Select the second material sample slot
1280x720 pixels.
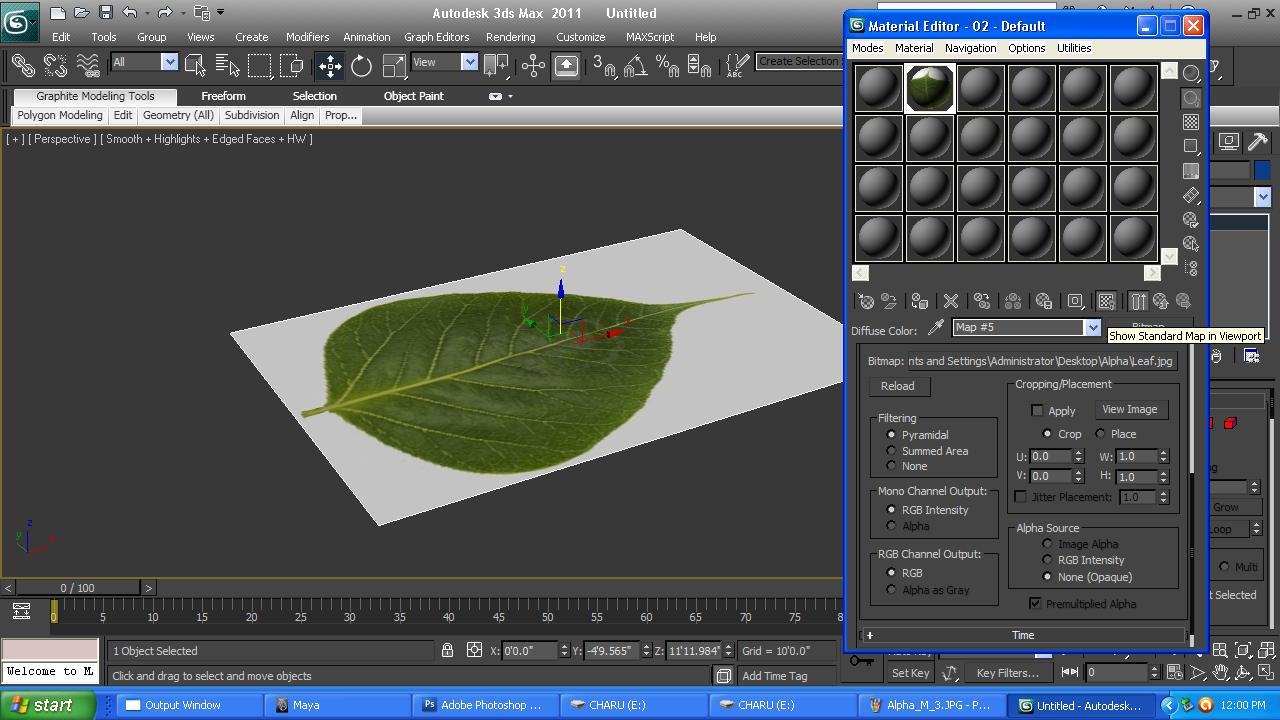point(929,87)
